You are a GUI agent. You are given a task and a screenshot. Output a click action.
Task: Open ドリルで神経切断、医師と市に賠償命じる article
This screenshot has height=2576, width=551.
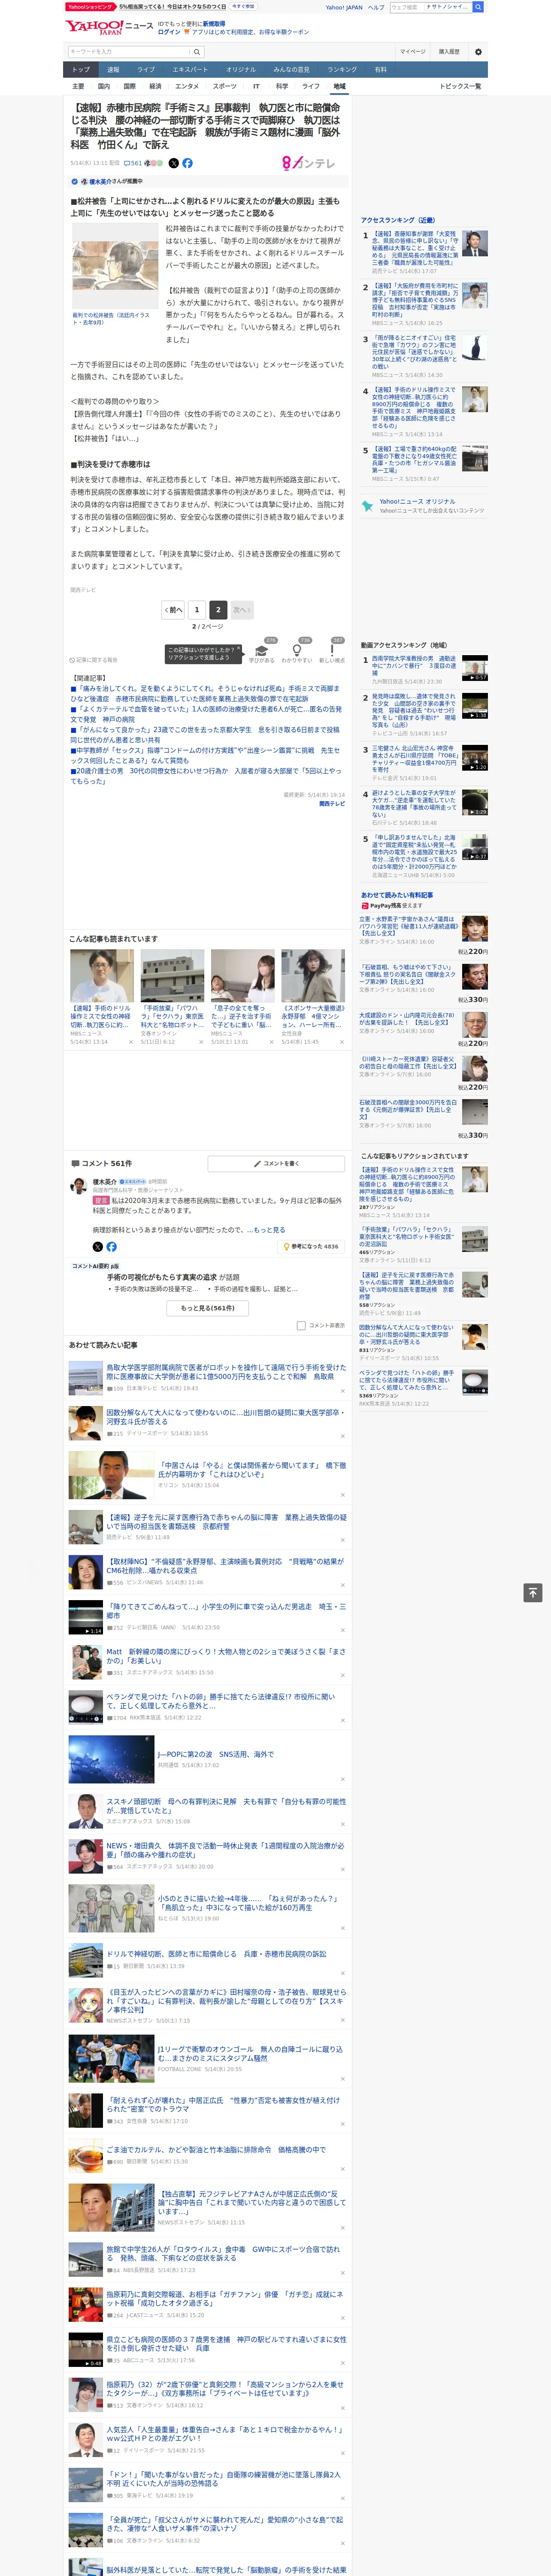pos(216,1953)
